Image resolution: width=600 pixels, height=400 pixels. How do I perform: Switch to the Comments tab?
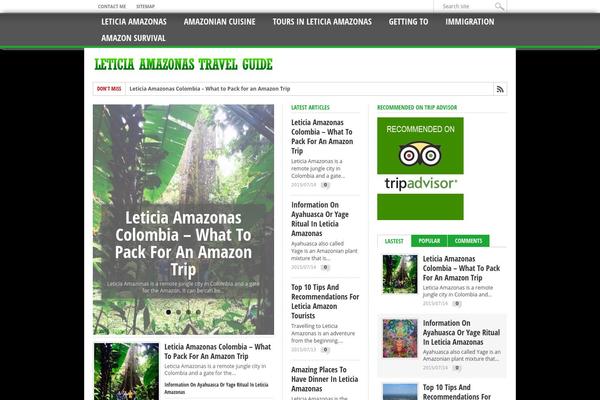click(x=468, y=241)
